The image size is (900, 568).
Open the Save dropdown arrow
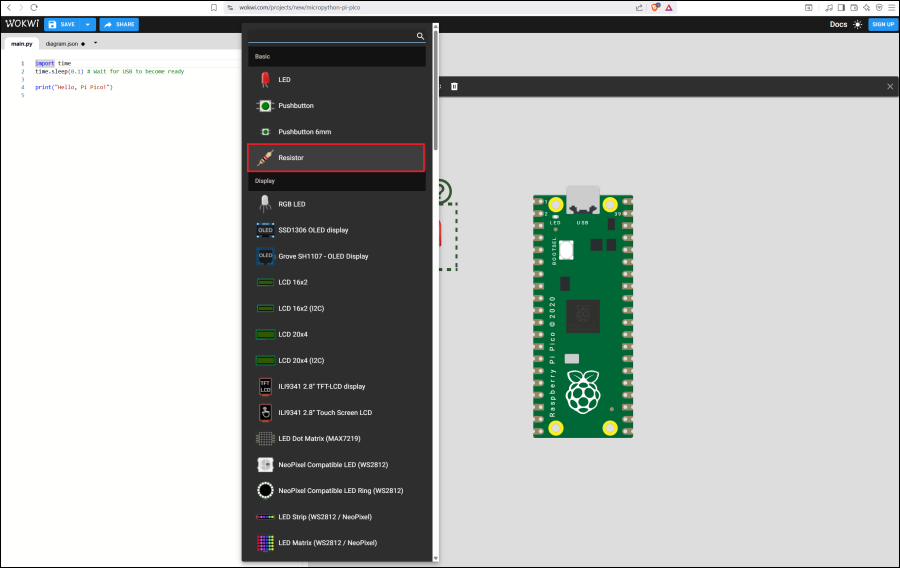pos(87,24)
